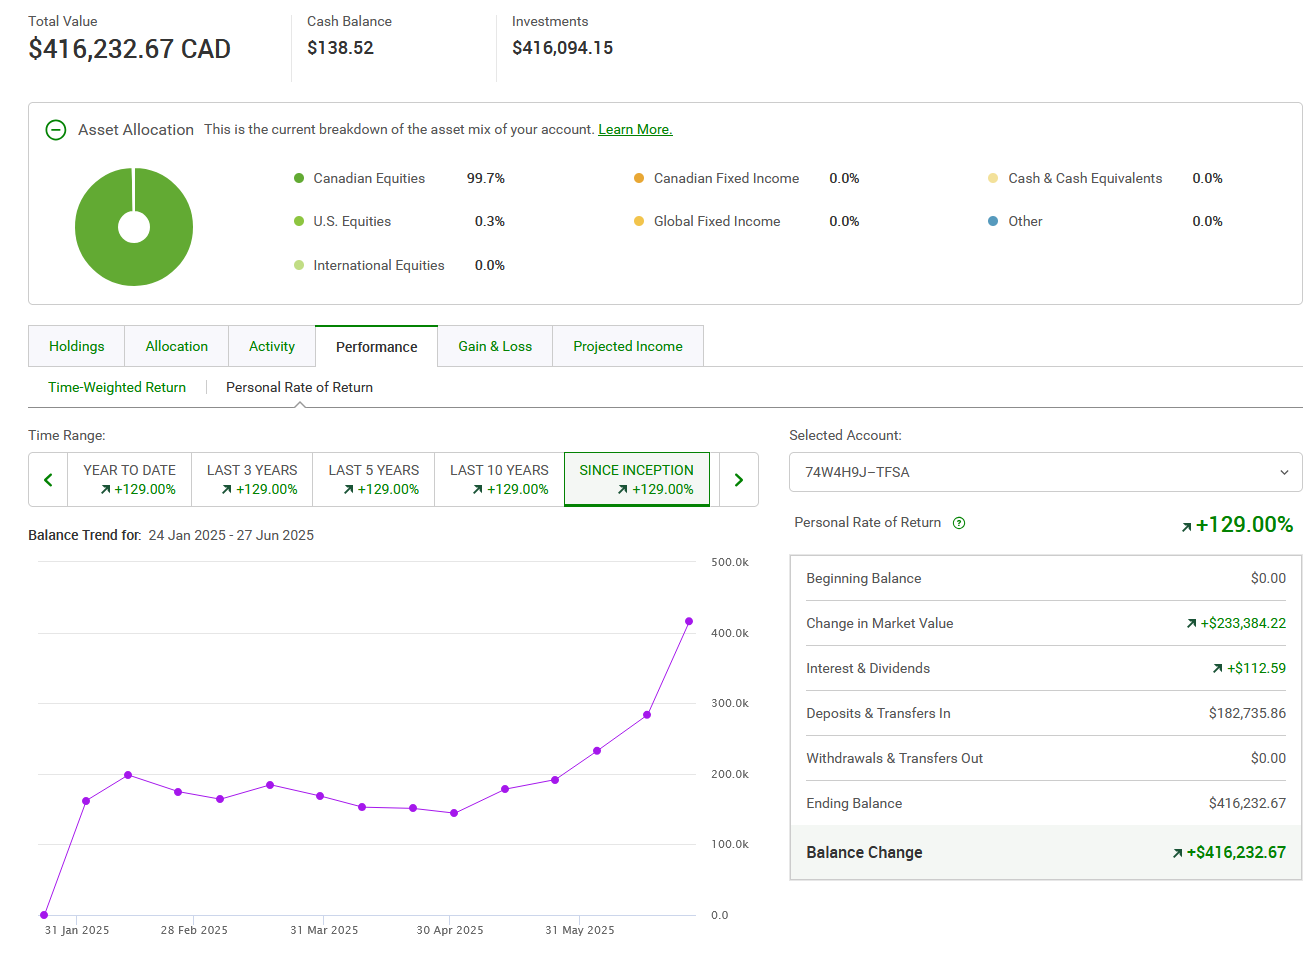The image size is (1311, 955).
Task: Click the Canadian Equities green legend dot
Action: click(x=299, y=178)
